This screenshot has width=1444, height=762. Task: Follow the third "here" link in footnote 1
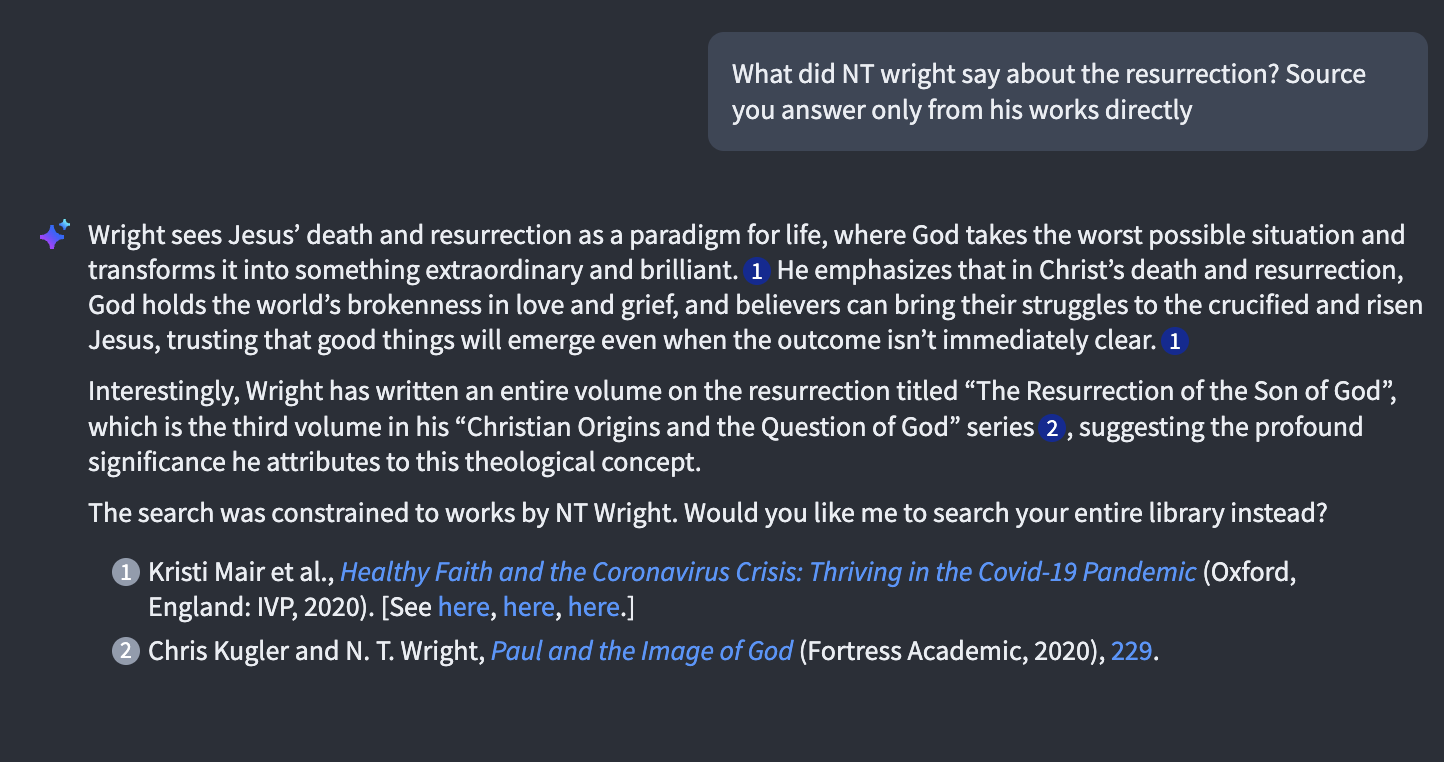(594, 607)
